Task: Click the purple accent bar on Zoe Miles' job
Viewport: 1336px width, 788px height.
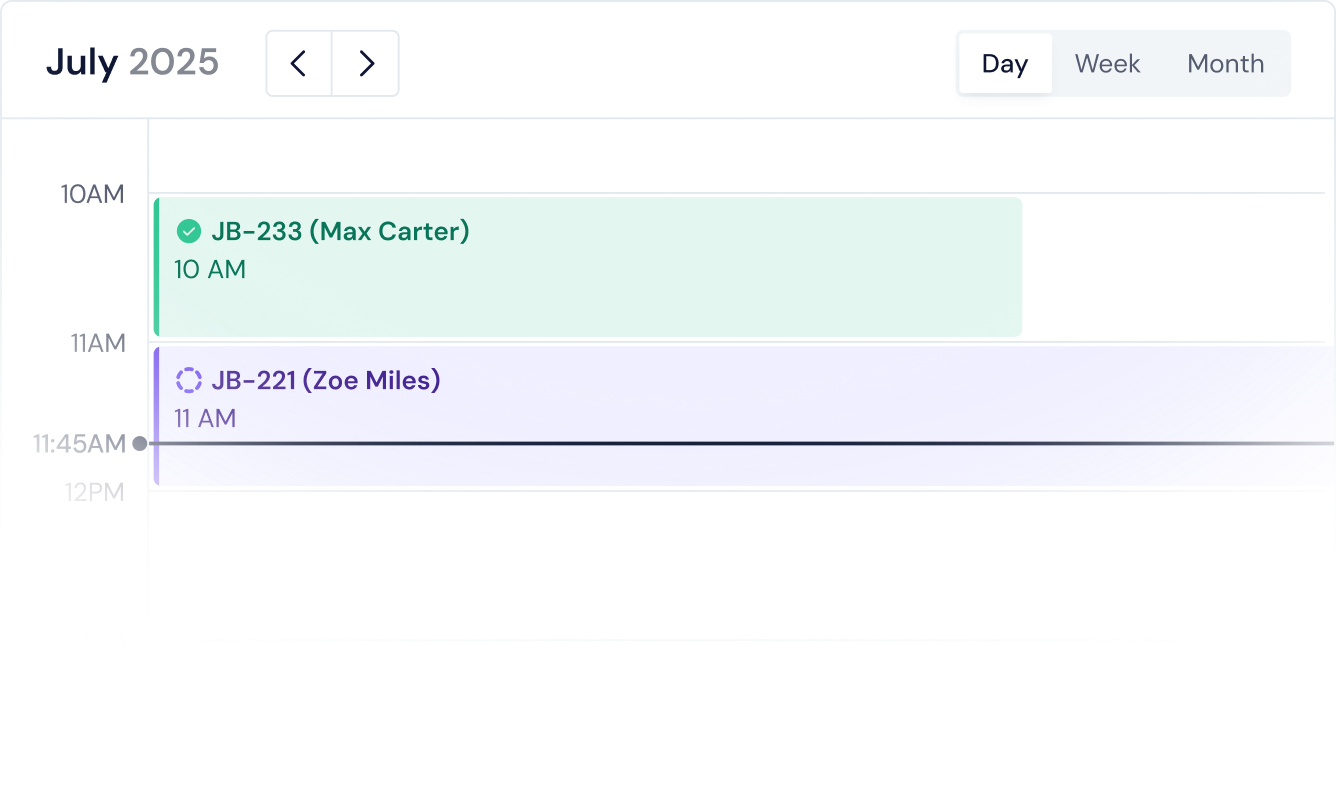Action: click(157, 415)
